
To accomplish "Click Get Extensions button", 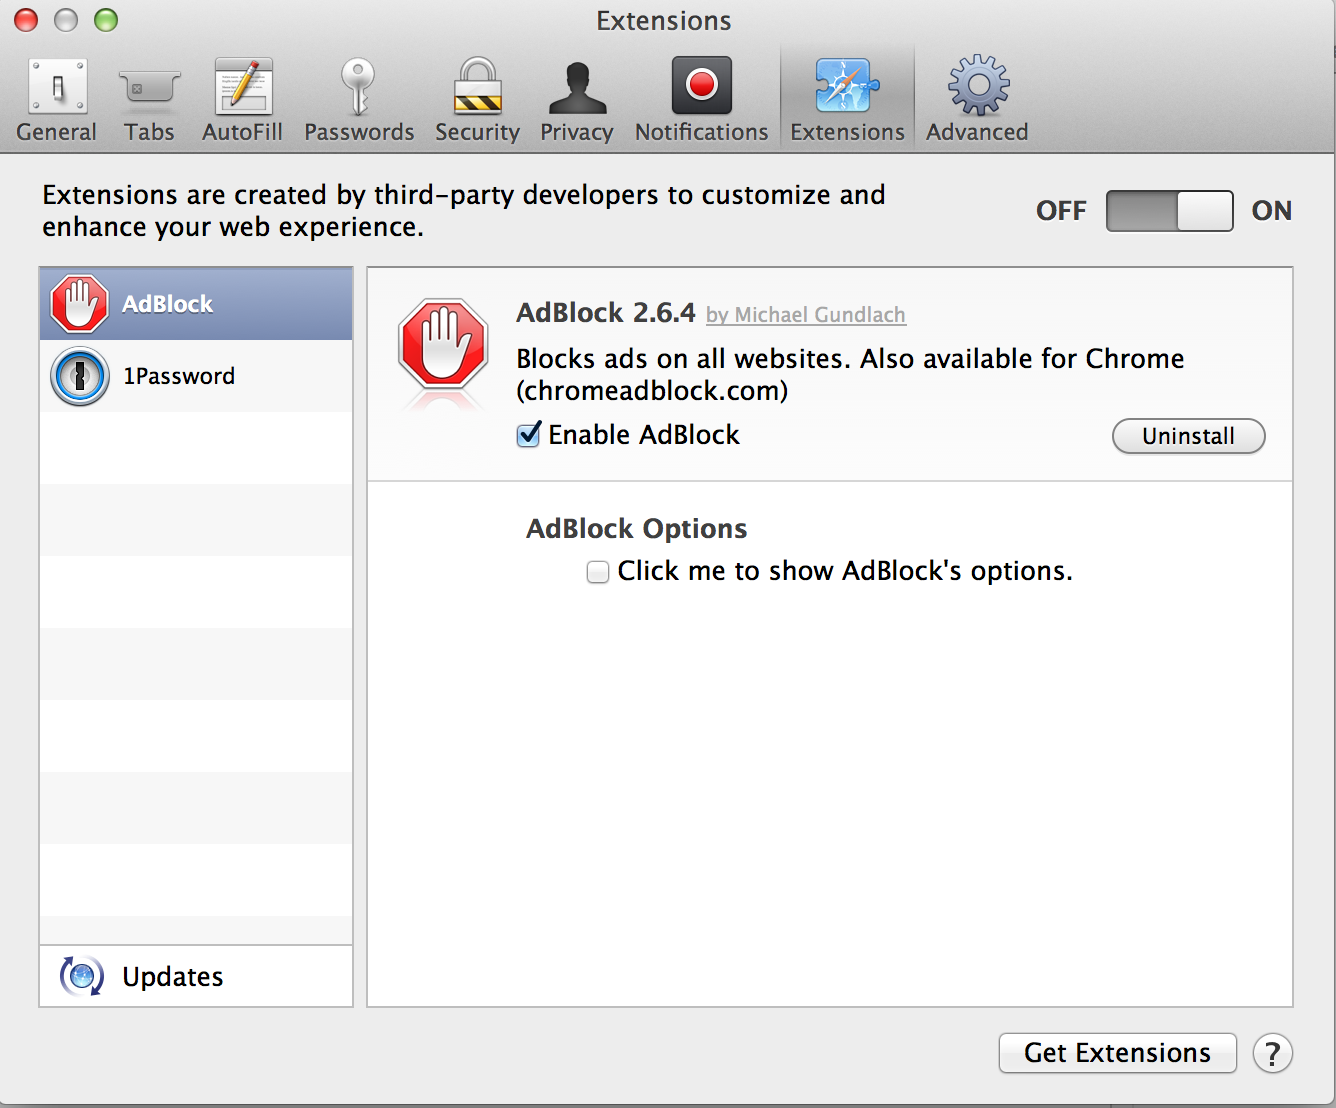I will (1118, 1053).
